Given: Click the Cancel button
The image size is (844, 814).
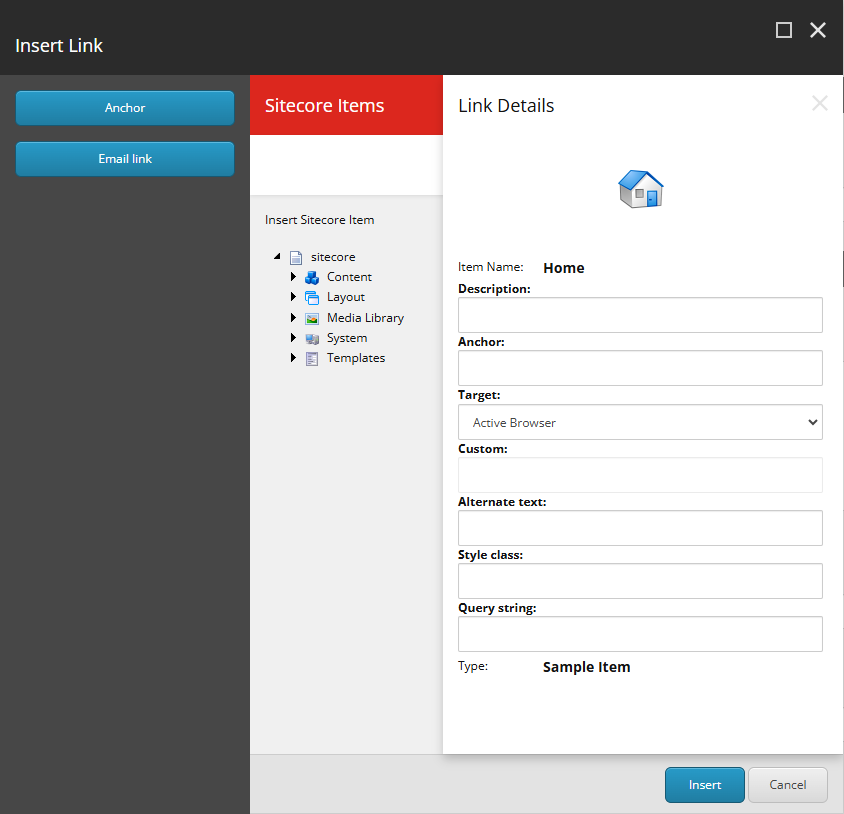Looking at the screenshot, I should (x=787, y=785).
